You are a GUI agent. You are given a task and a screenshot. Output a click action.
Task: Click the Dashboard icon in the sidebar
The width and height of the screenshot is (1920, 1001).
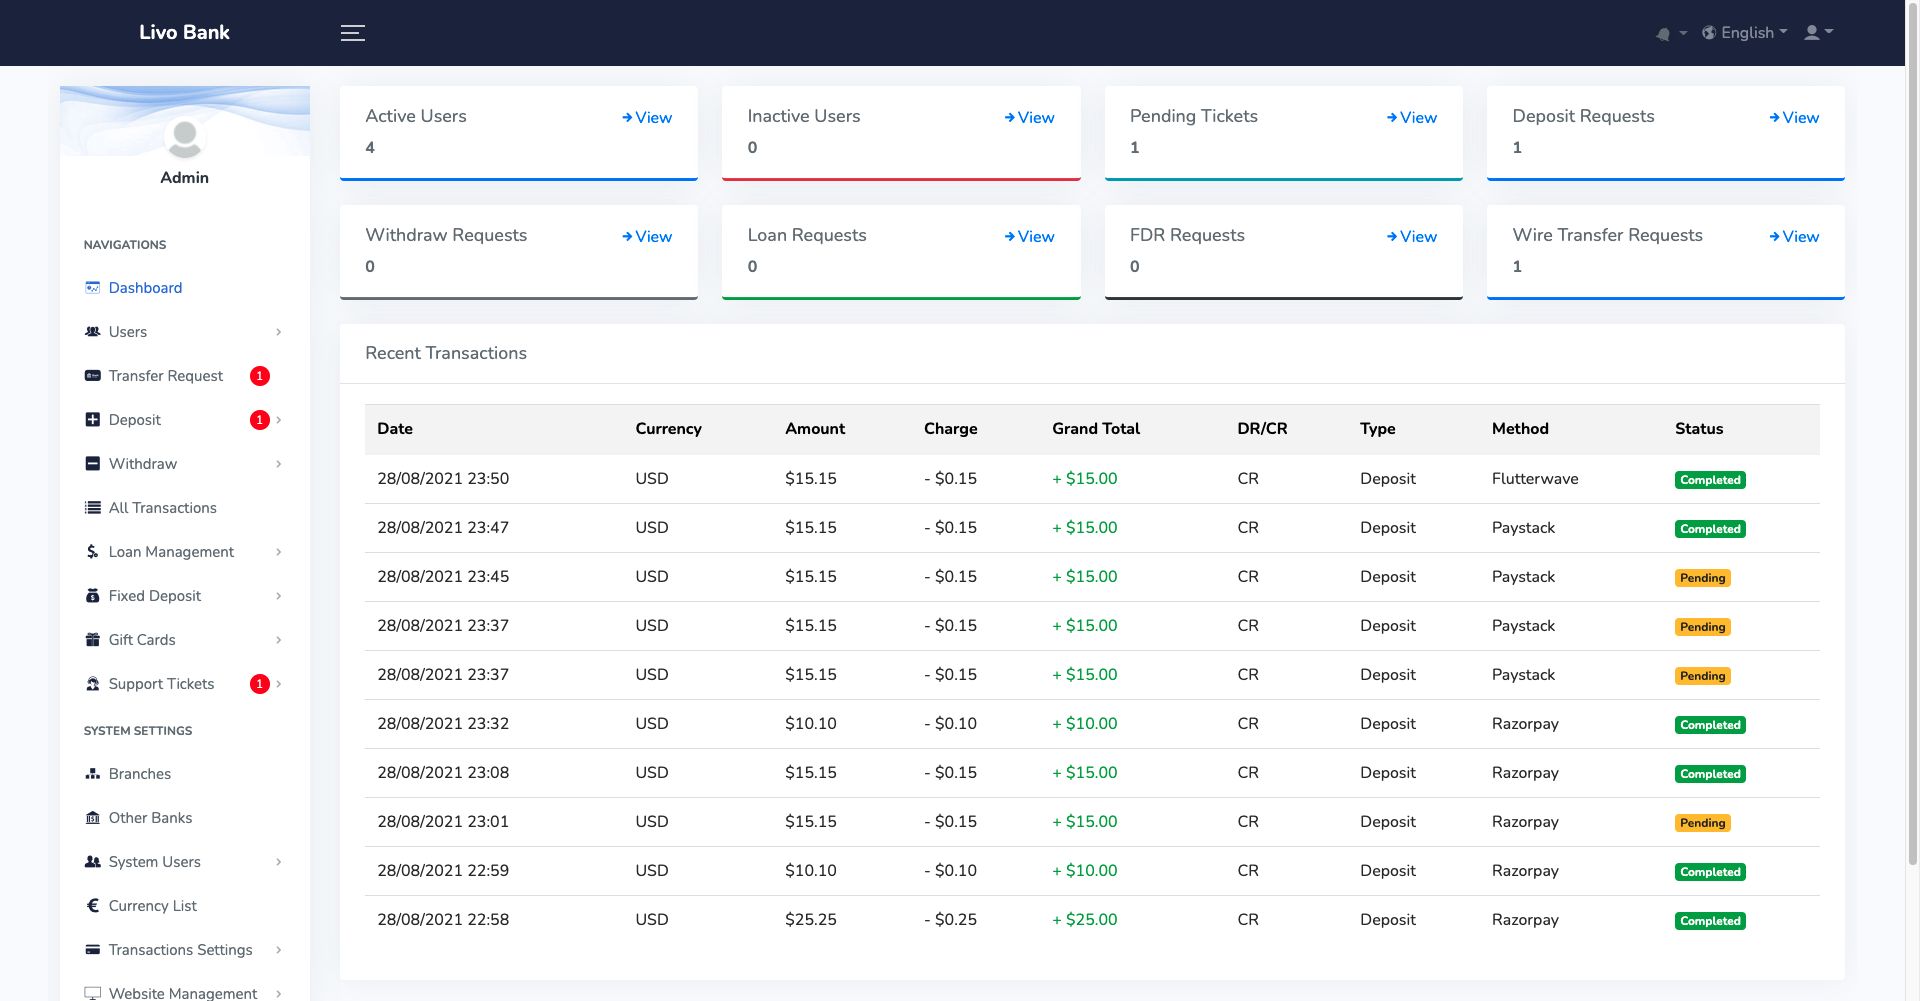[x=93, y=288]
